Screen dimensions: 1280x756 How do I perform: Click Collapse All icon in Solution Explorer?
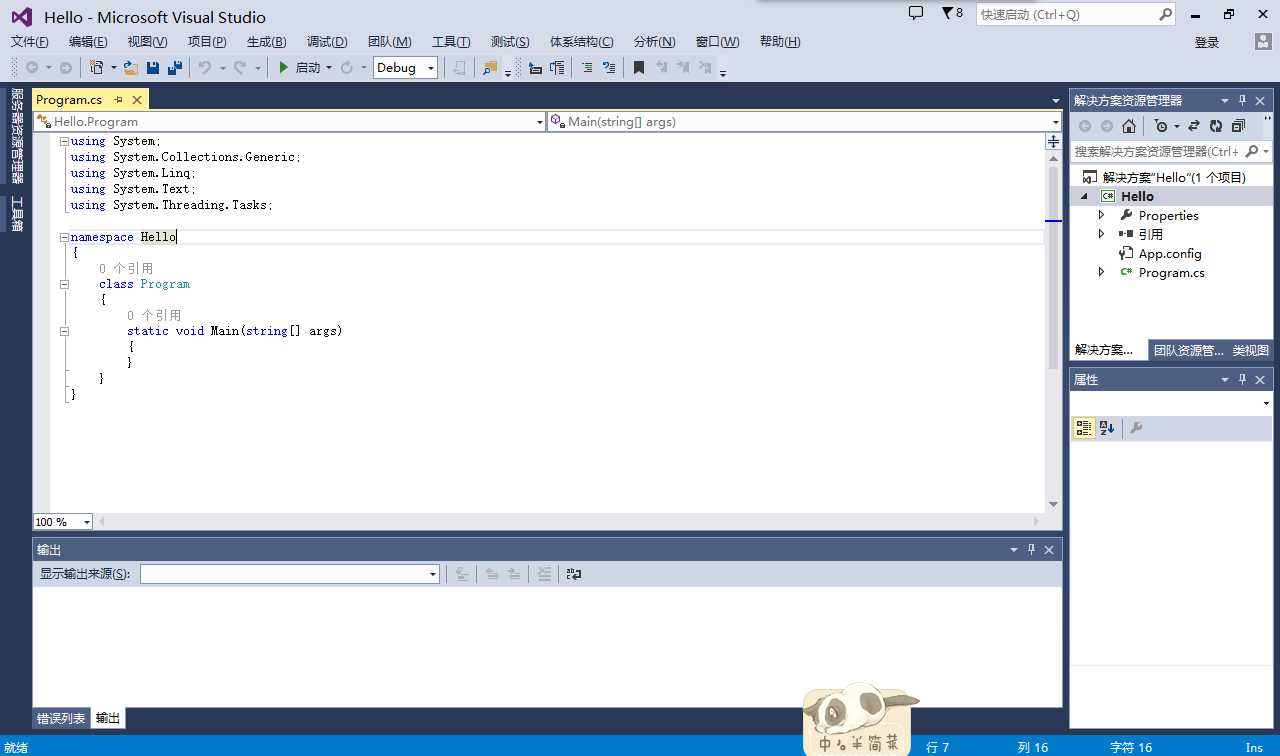coord(1238,126)
